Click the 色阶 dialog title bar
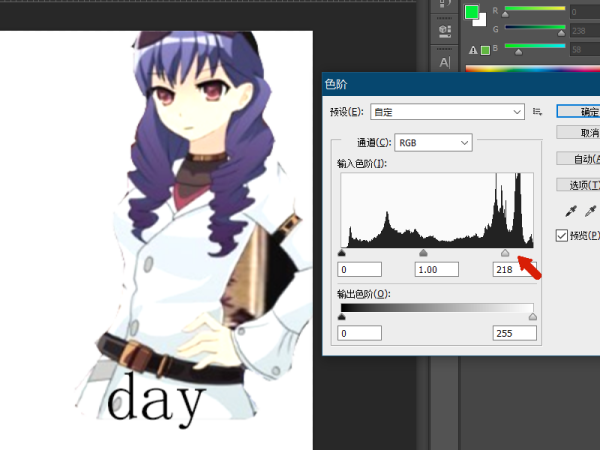600x450 pixels. click(x=461, y=84)
